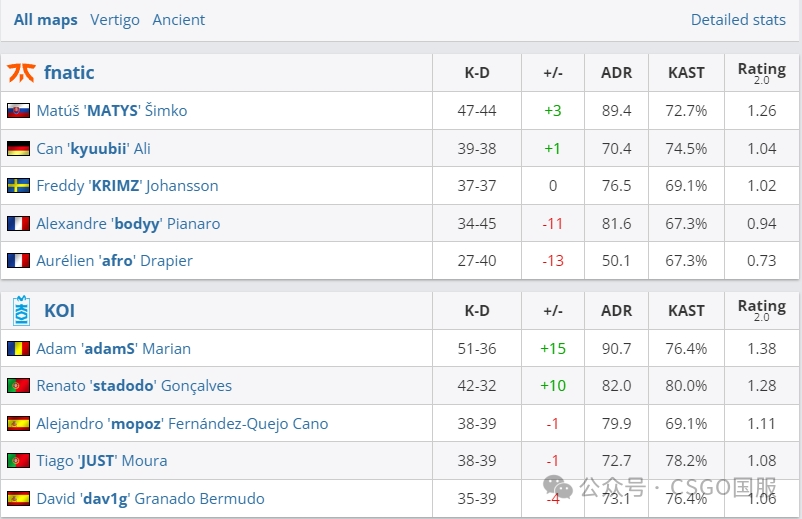This screenshot has width=802, height=519.
Task: Click the German flag beside kyuubii
Action: coord(18,149)
